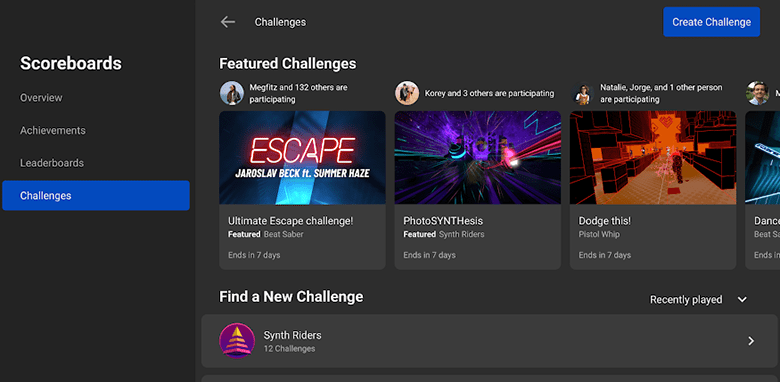Select the Dodge this! Pistol Whip thumbnail

[x=653, y=158]
